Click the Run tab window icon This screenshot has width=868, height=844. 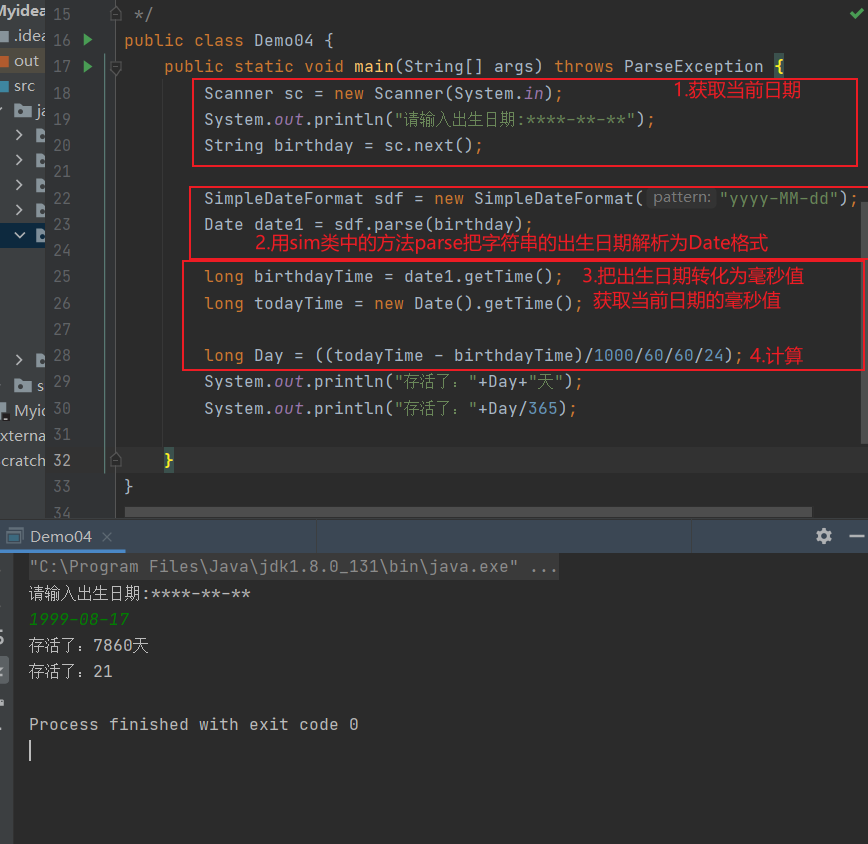pyautogui.click(x=15, y=536)
